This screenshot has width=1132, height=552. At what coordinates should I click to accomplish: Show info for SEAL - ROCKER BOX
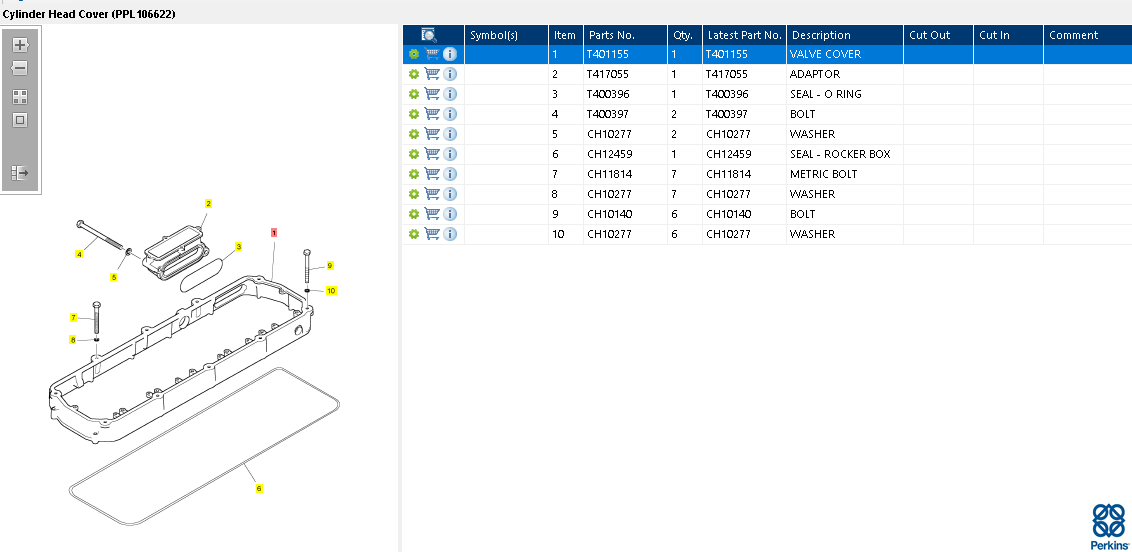(x=450, y=154)
